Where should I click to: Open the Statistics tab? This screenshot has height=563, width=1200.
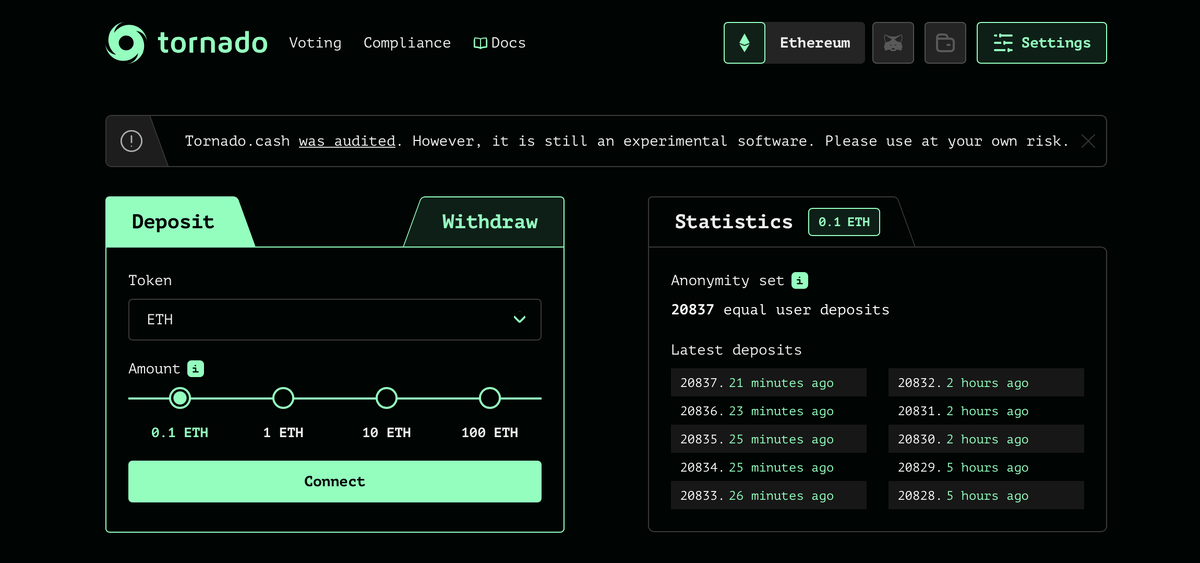tap(733, 222)
